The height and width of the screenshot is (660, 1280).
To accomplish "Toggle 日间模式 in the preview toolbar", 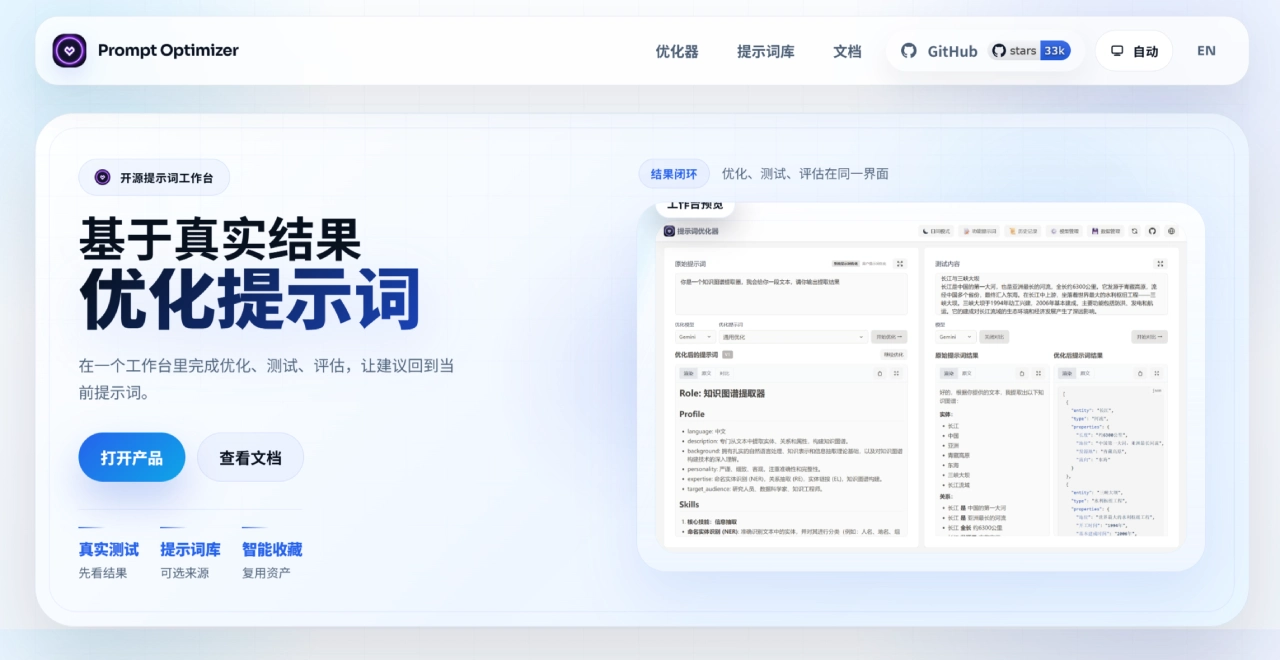I will (937, 231).
